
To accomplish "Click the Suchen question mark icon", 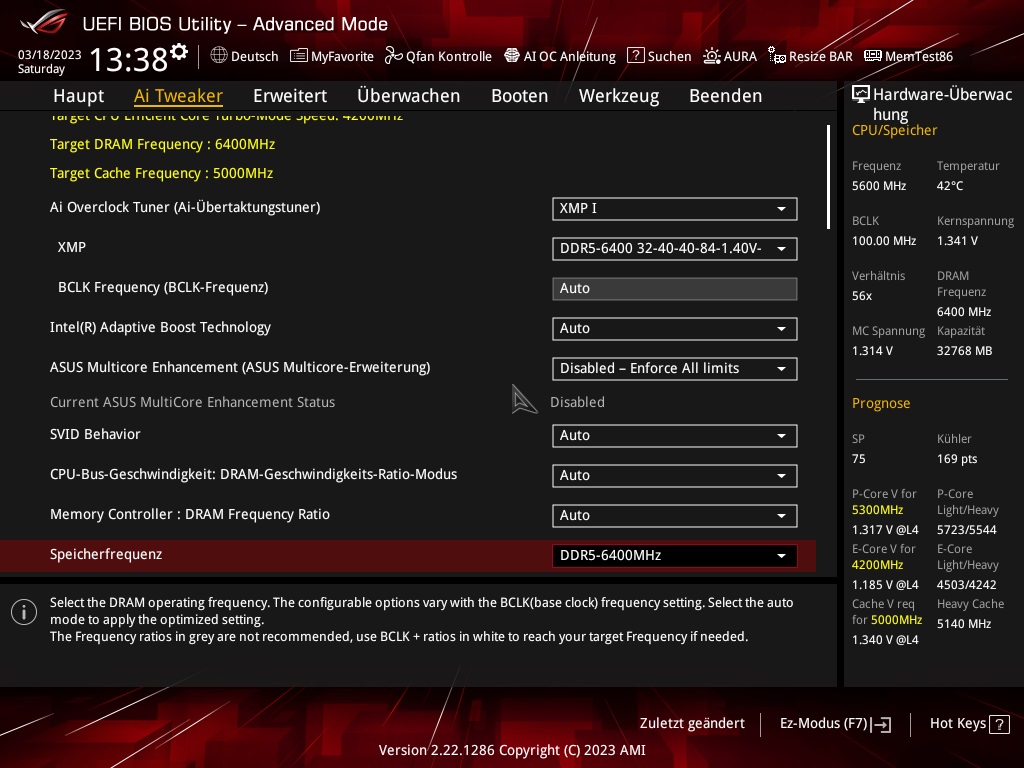I will coord(635,56).
